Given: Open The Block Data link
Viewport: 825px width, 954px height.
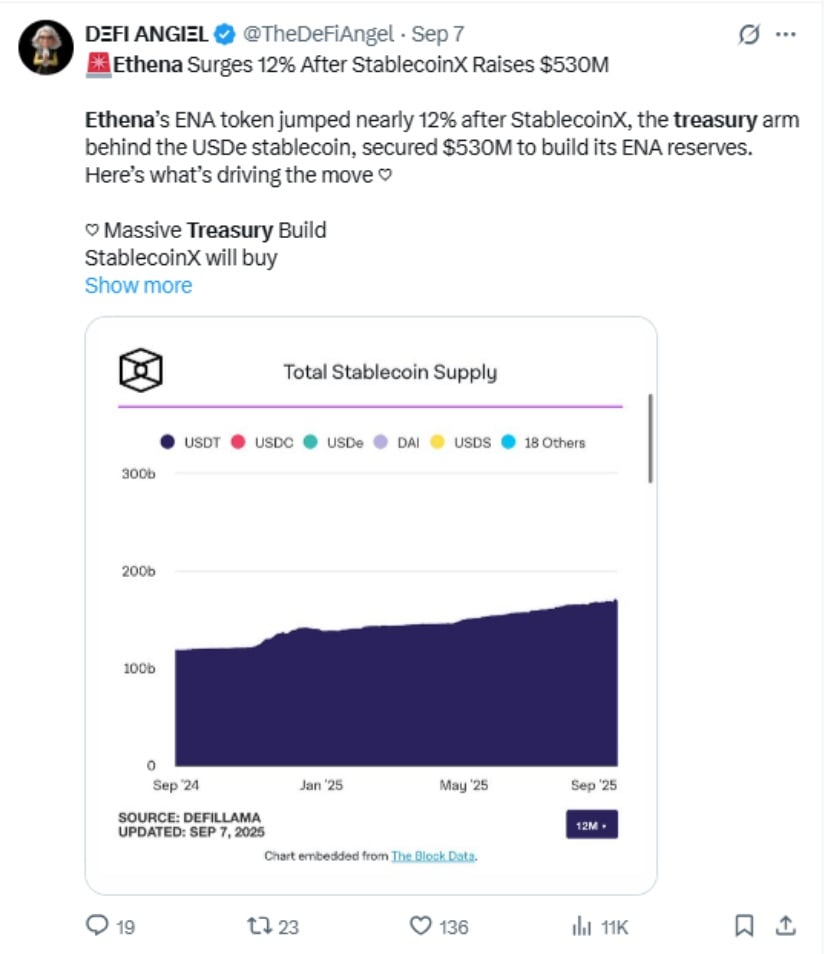Looking at the screenshot, I should click(433, 856).
